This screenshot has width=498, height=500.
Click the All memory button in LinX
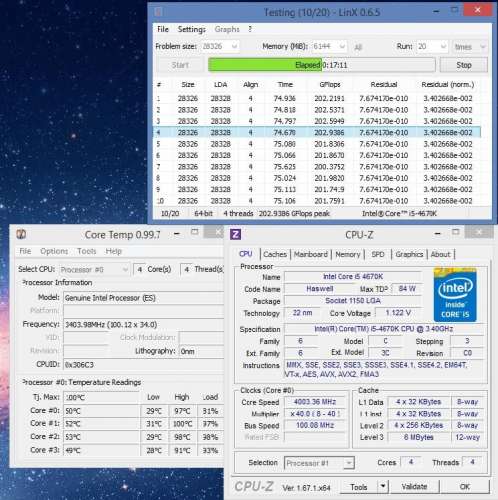tap(358, 47)
